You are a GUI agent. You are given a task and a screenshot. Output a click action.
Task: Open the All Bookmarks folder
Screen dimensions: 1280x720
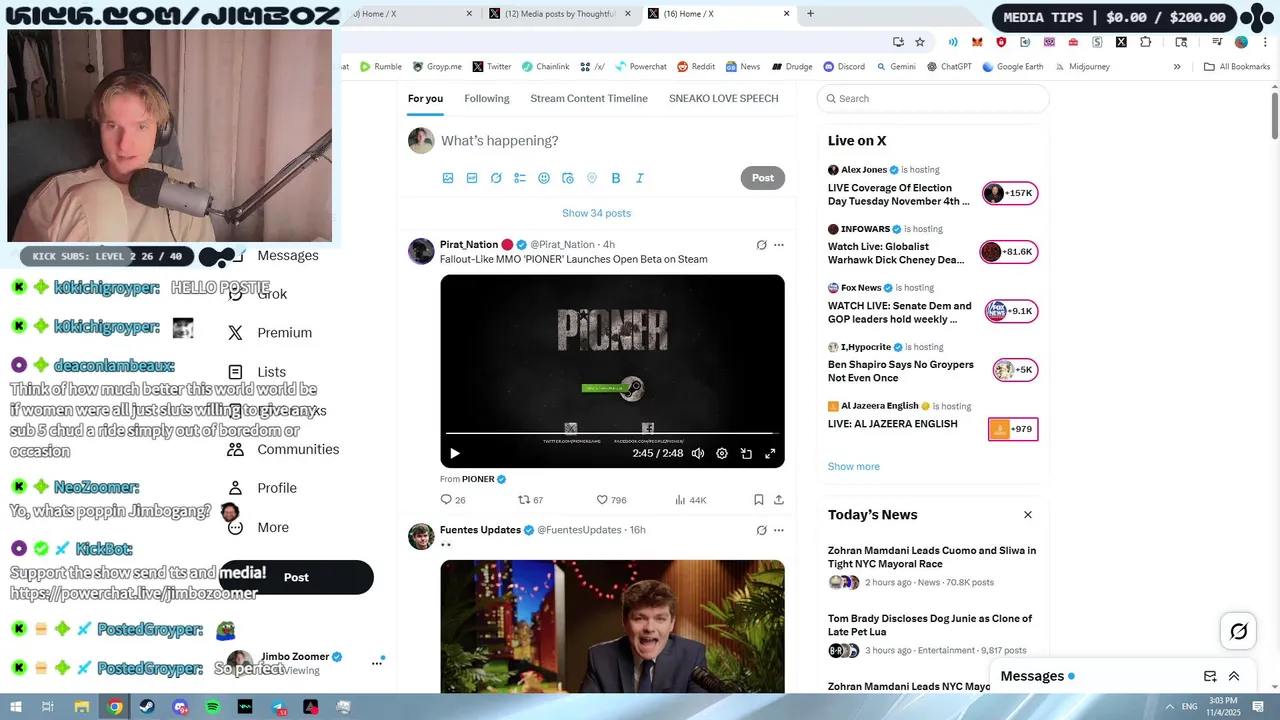1236,67
